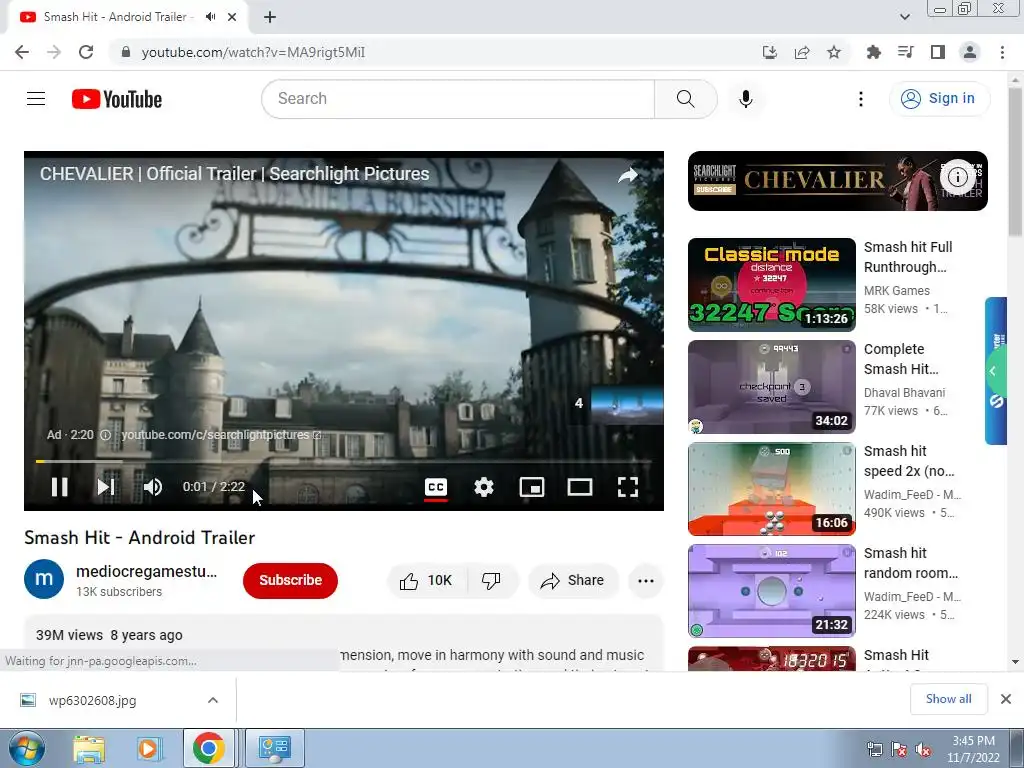Launch media player from taskbar

[148, 749]
